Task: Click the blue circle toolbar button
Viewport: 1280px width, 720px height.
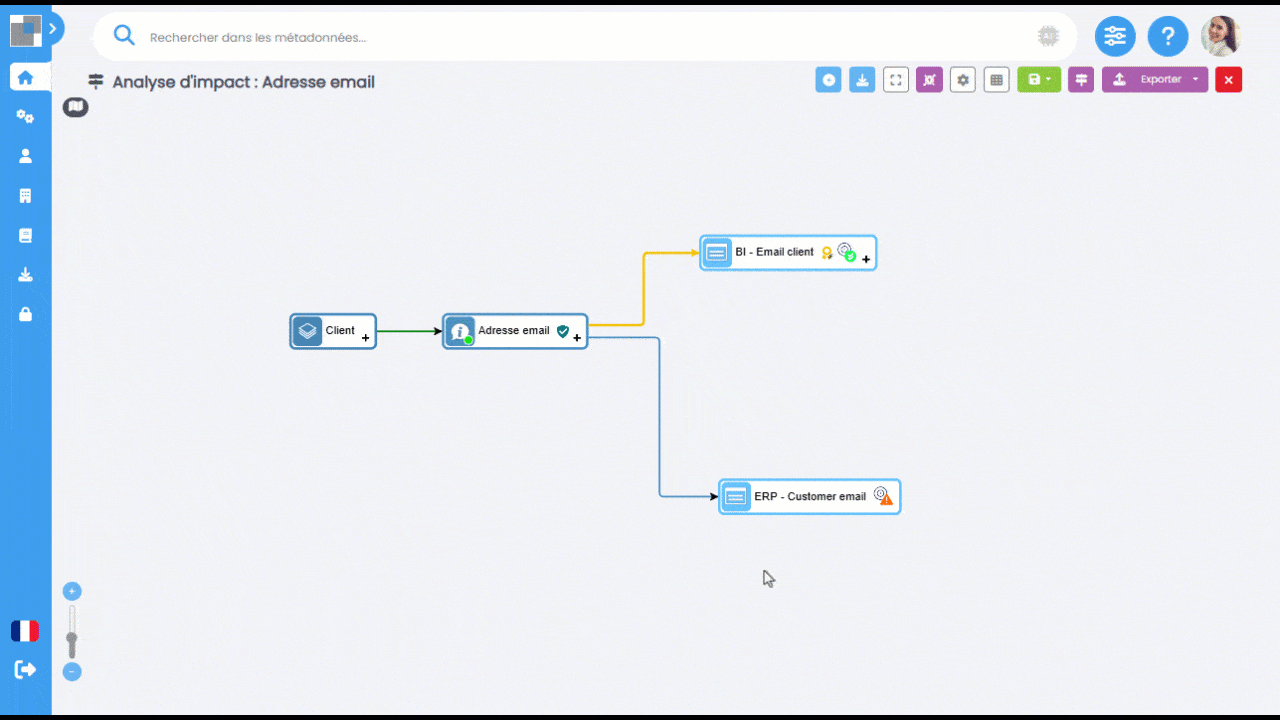Action: click(x=828, y=80)
